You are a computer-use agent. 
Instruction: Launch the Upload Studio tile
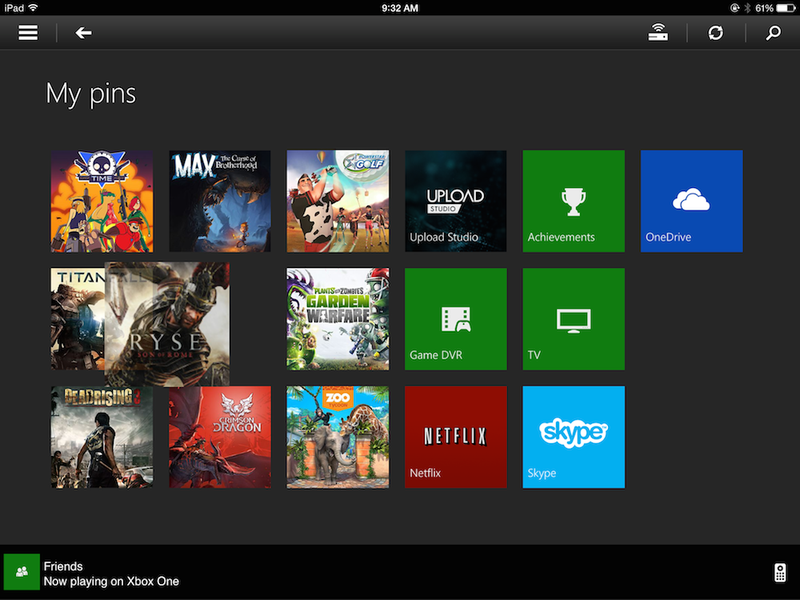pos(456,201)
